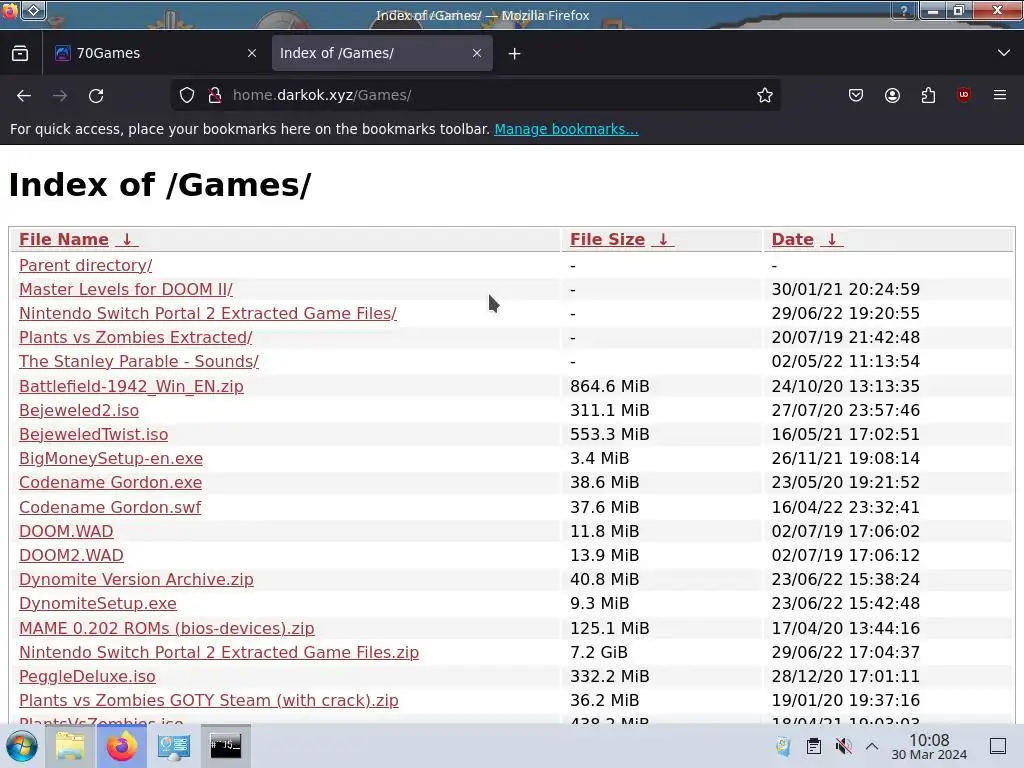Download Codename Gordon.swf
Screen dimensions: 1024x768
click(x=110, y=507)
